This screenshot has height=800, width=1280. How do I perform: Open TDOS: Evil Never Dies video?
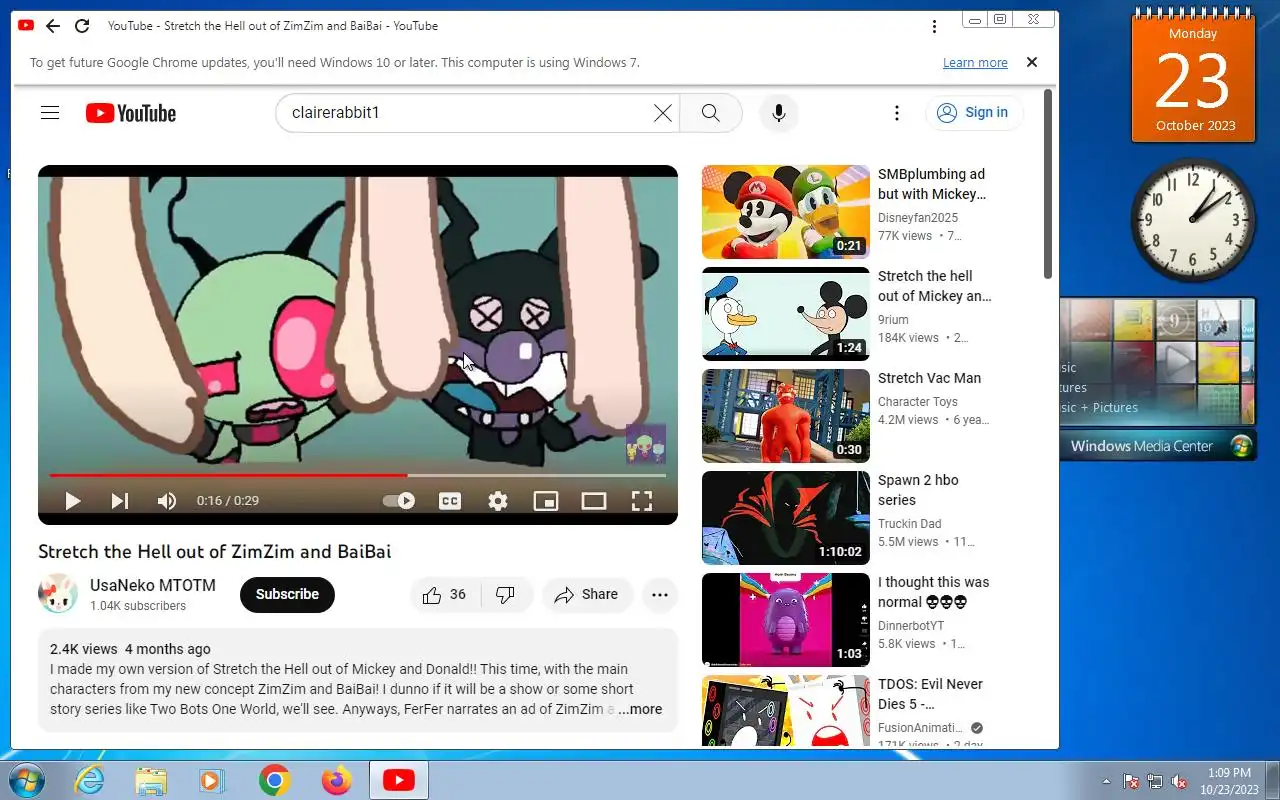point(786,712)
